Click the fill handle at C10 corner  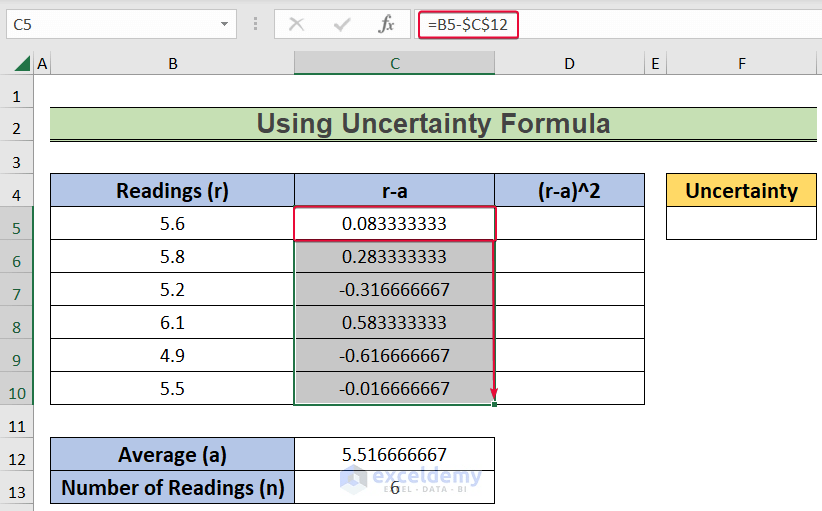coord(494,404)
